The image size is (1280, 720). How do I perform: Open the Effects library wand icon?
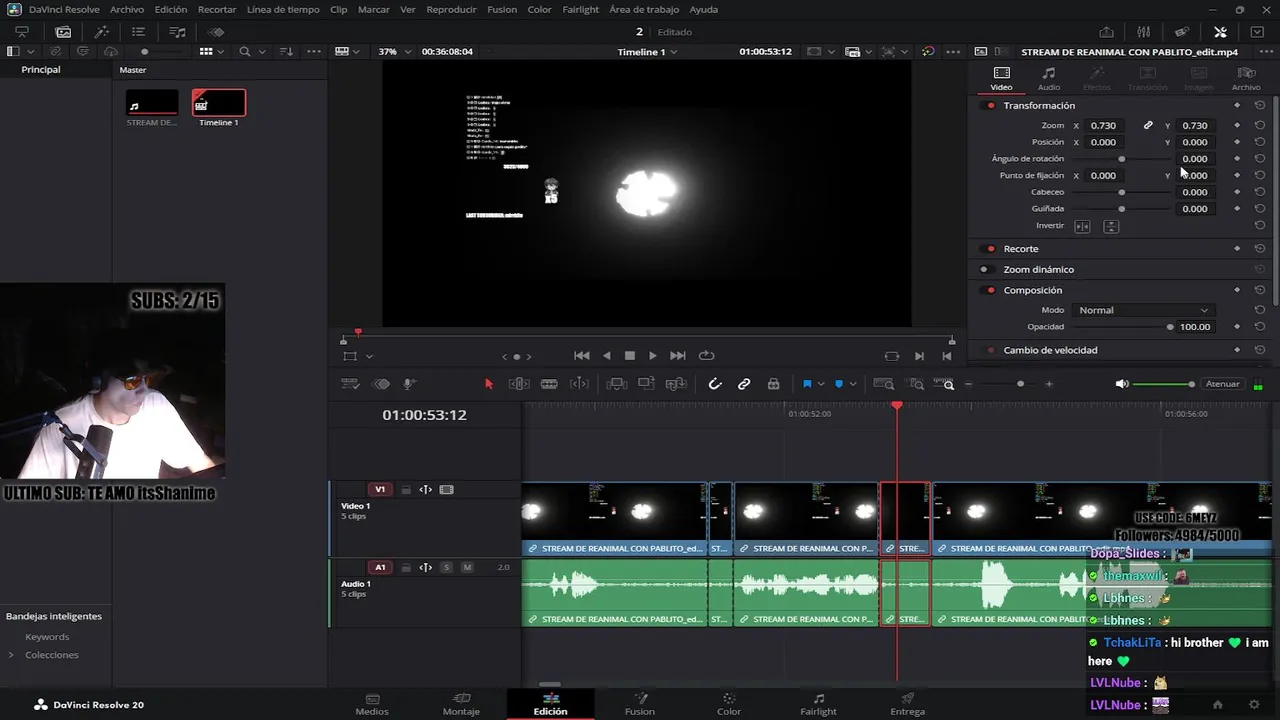pyautogui.click(x=101, y=32)
